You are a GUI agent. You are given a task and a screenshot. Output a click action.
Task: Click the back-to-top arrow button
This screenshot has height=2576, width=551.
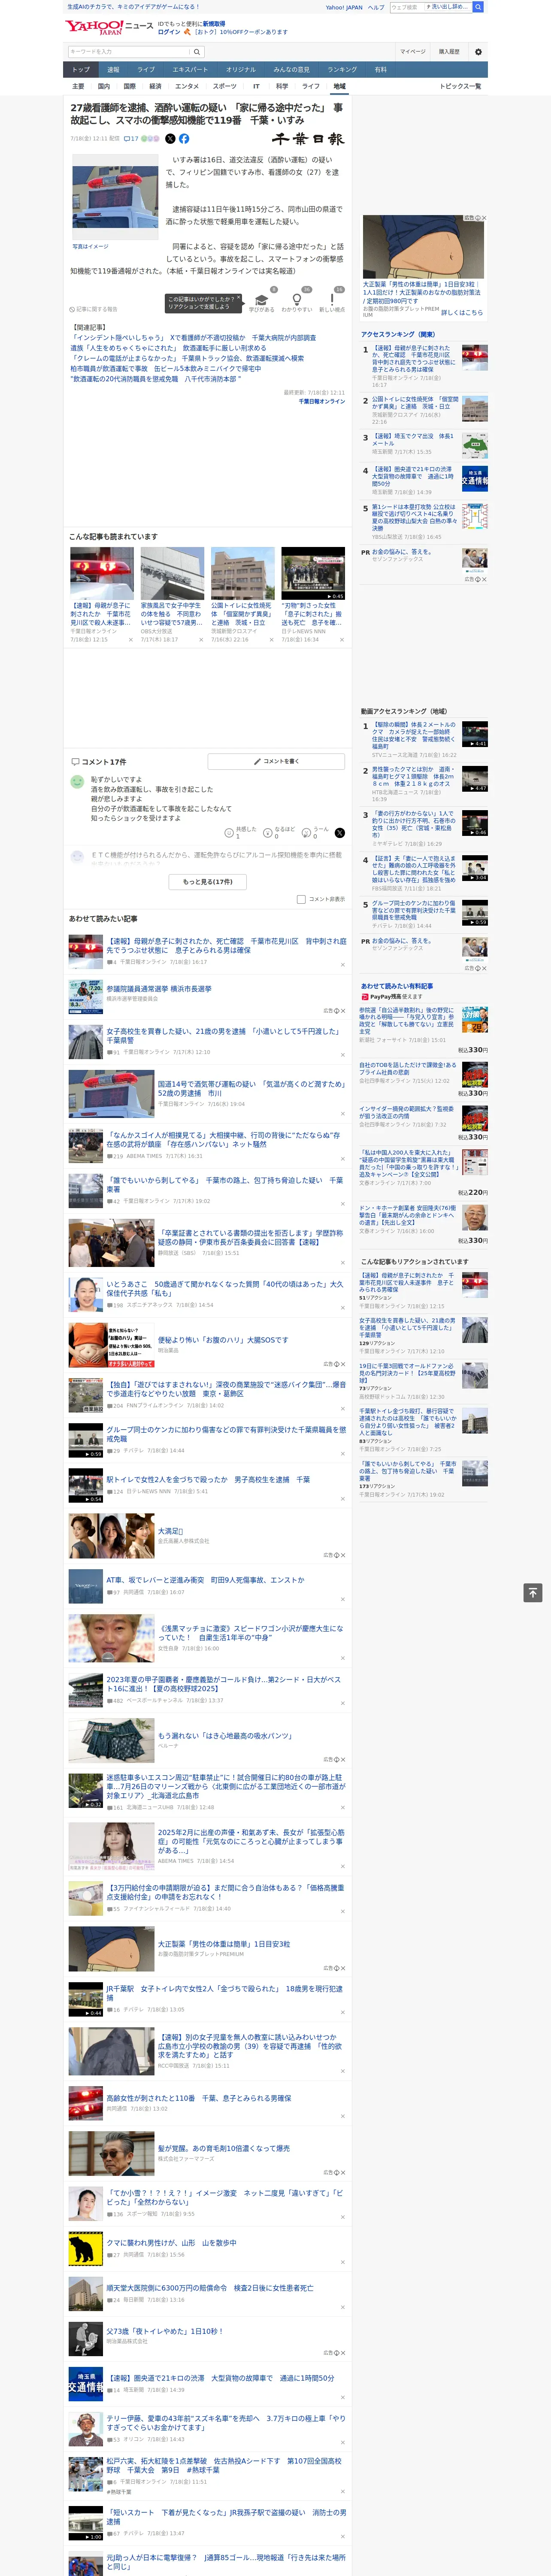pos(533,1592)
